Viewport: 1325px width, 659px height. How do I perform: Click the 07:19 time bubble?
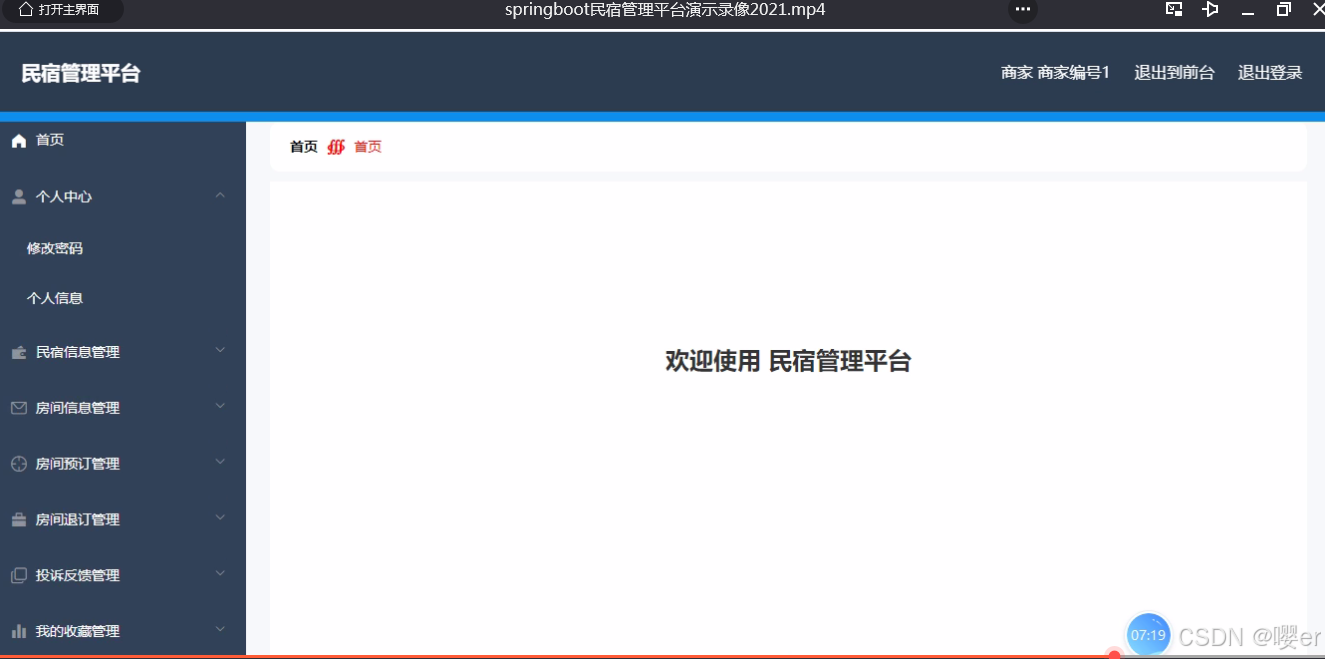pos(1148,635)
